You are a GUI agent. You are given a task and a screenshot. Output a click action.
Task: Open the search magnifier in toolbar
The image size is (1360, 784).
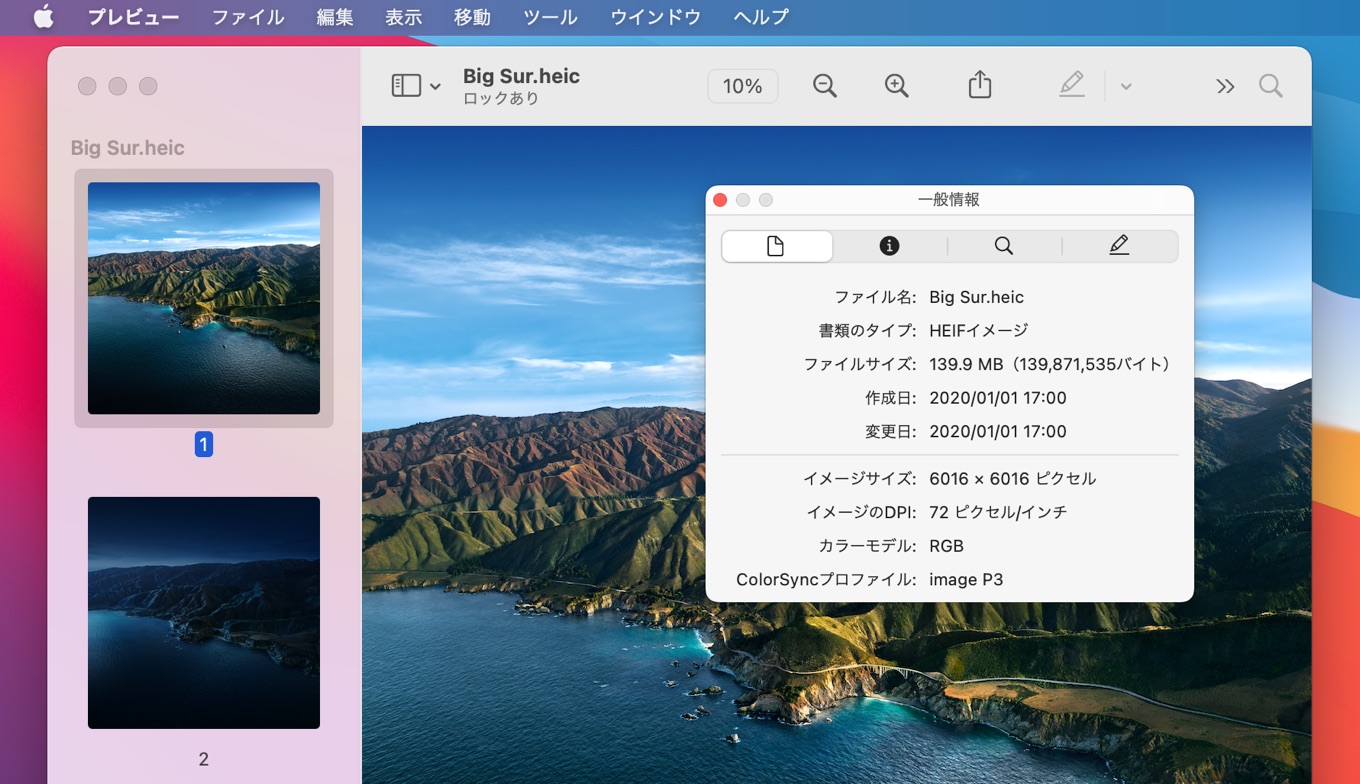(x=1271, y=86)
